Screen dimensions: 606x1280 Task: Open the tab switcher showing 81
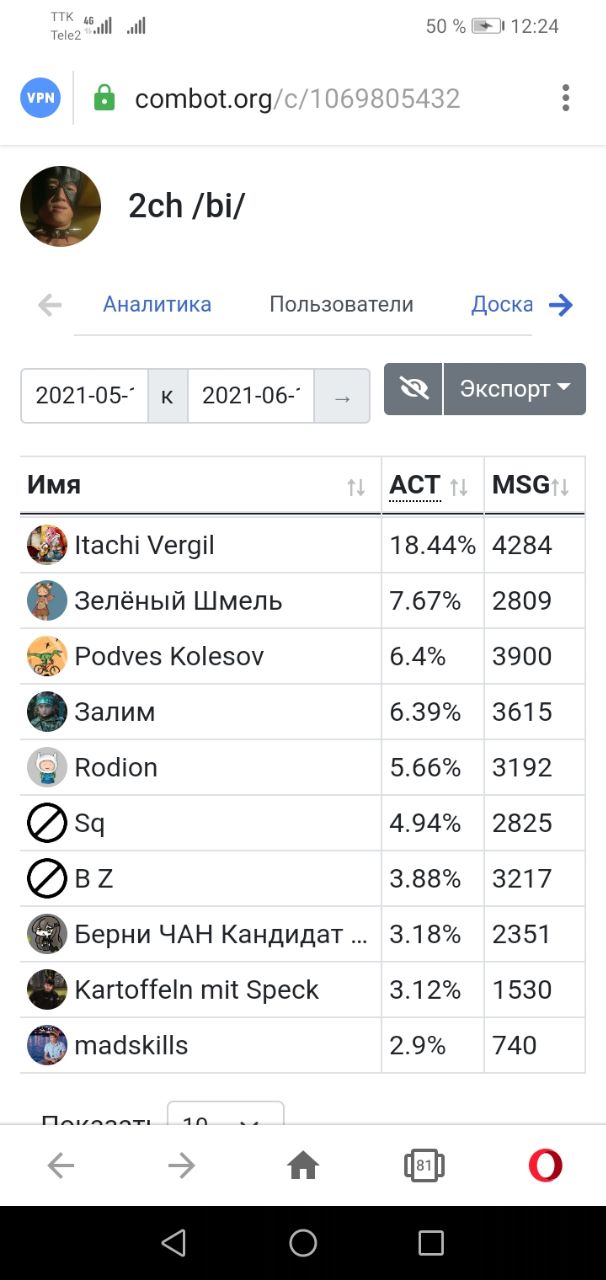(424, 1165)
